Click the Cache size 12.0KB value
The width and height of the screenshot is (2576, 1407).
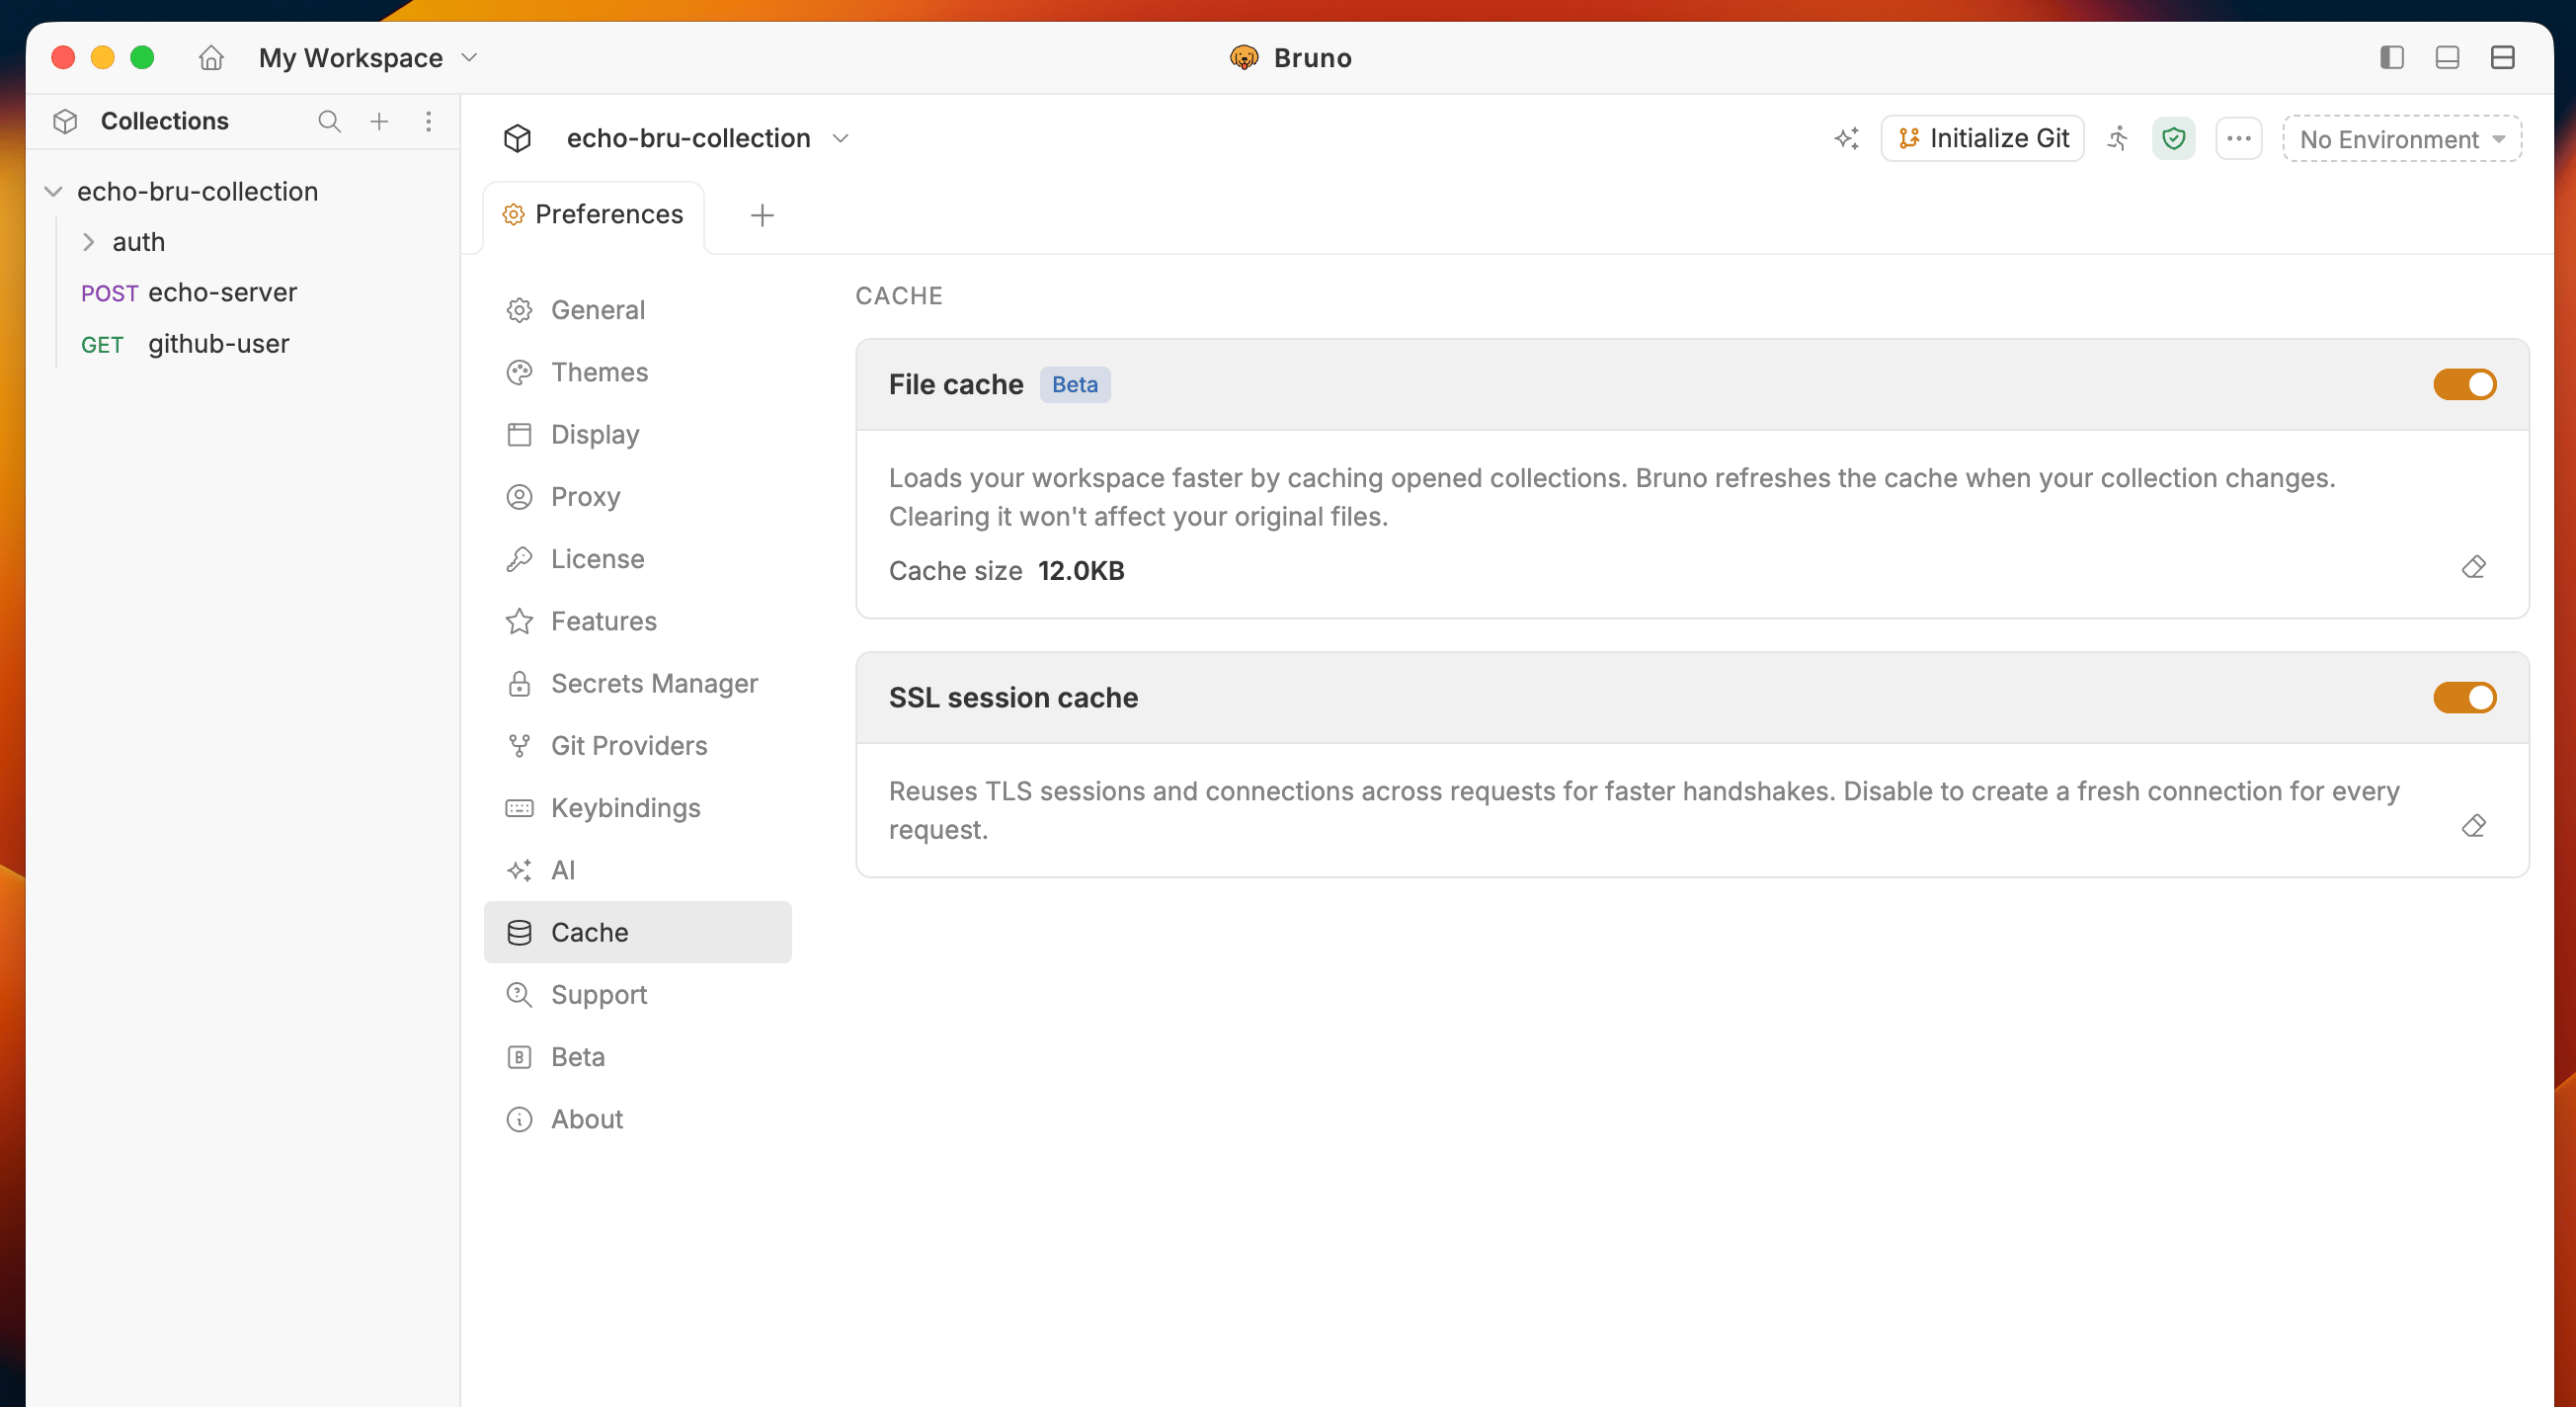coord(1080,571)
